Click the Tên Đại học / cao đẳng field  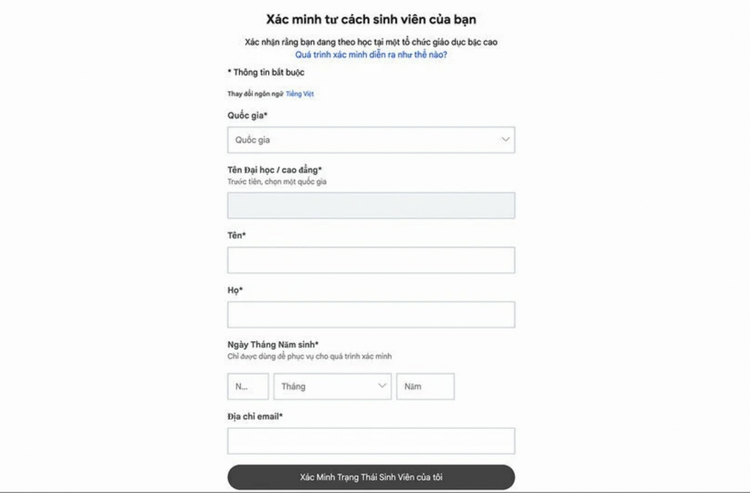tap(371, 205)
